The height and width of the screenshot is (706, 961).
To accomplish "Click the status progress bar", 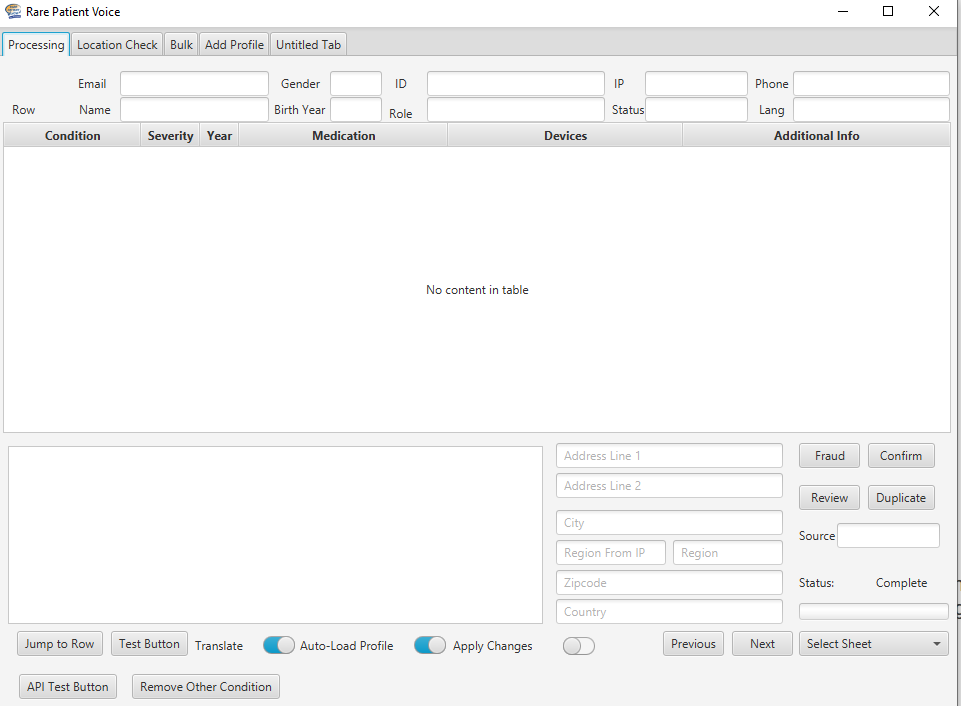I will (873, 611).
